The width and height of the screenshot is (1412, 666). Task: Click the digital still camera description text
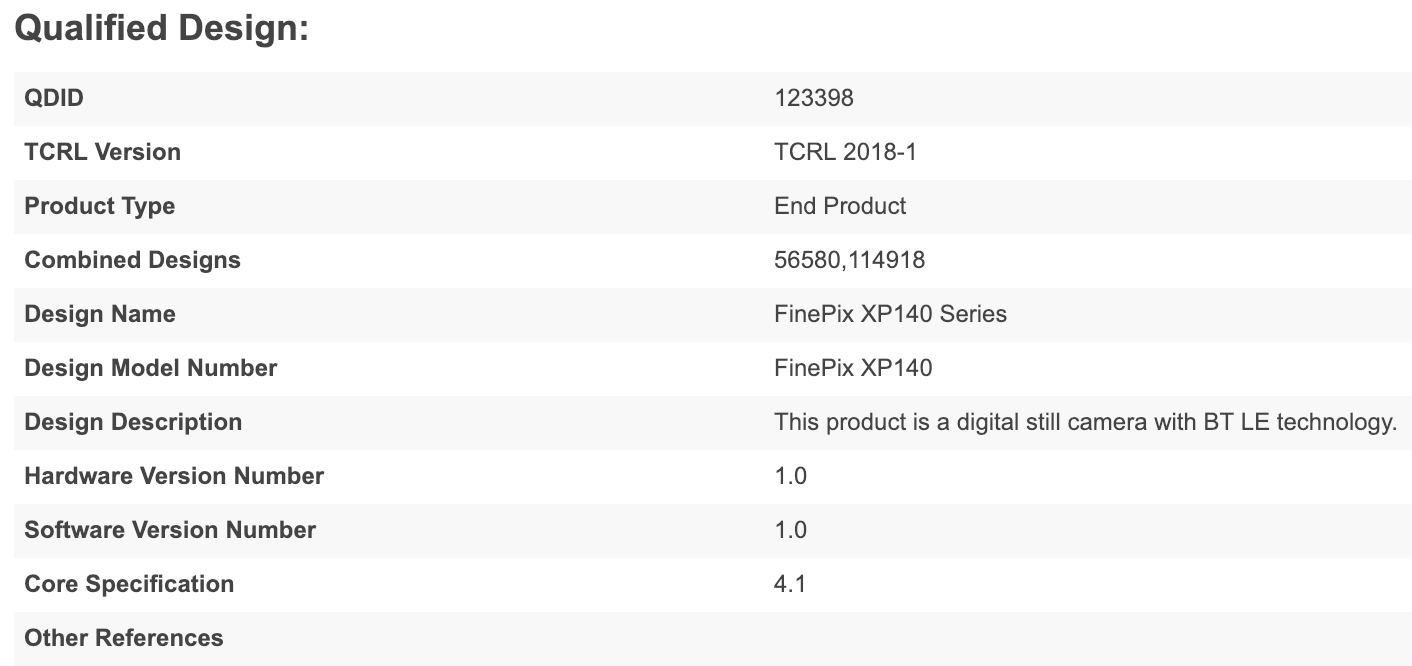tap(1085, 422)
